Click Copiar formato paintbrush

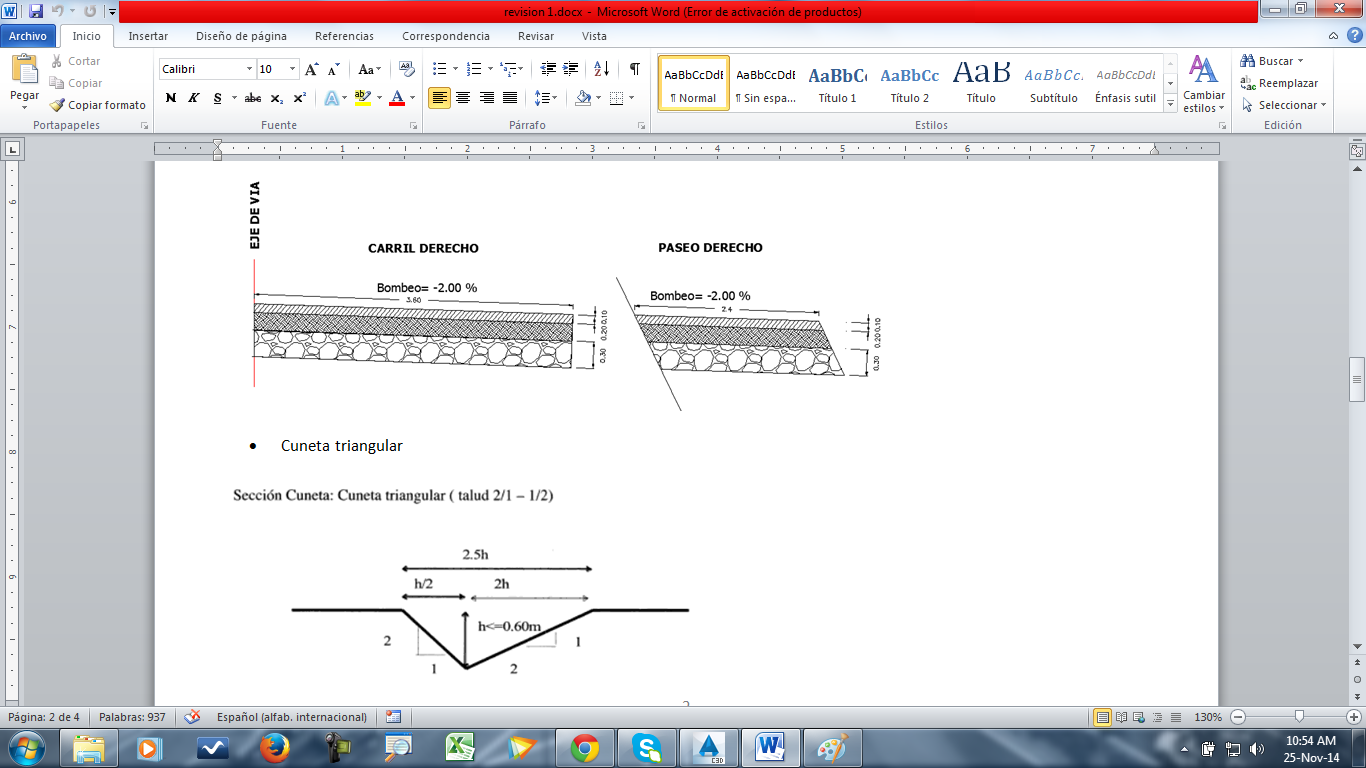[98, 105]
